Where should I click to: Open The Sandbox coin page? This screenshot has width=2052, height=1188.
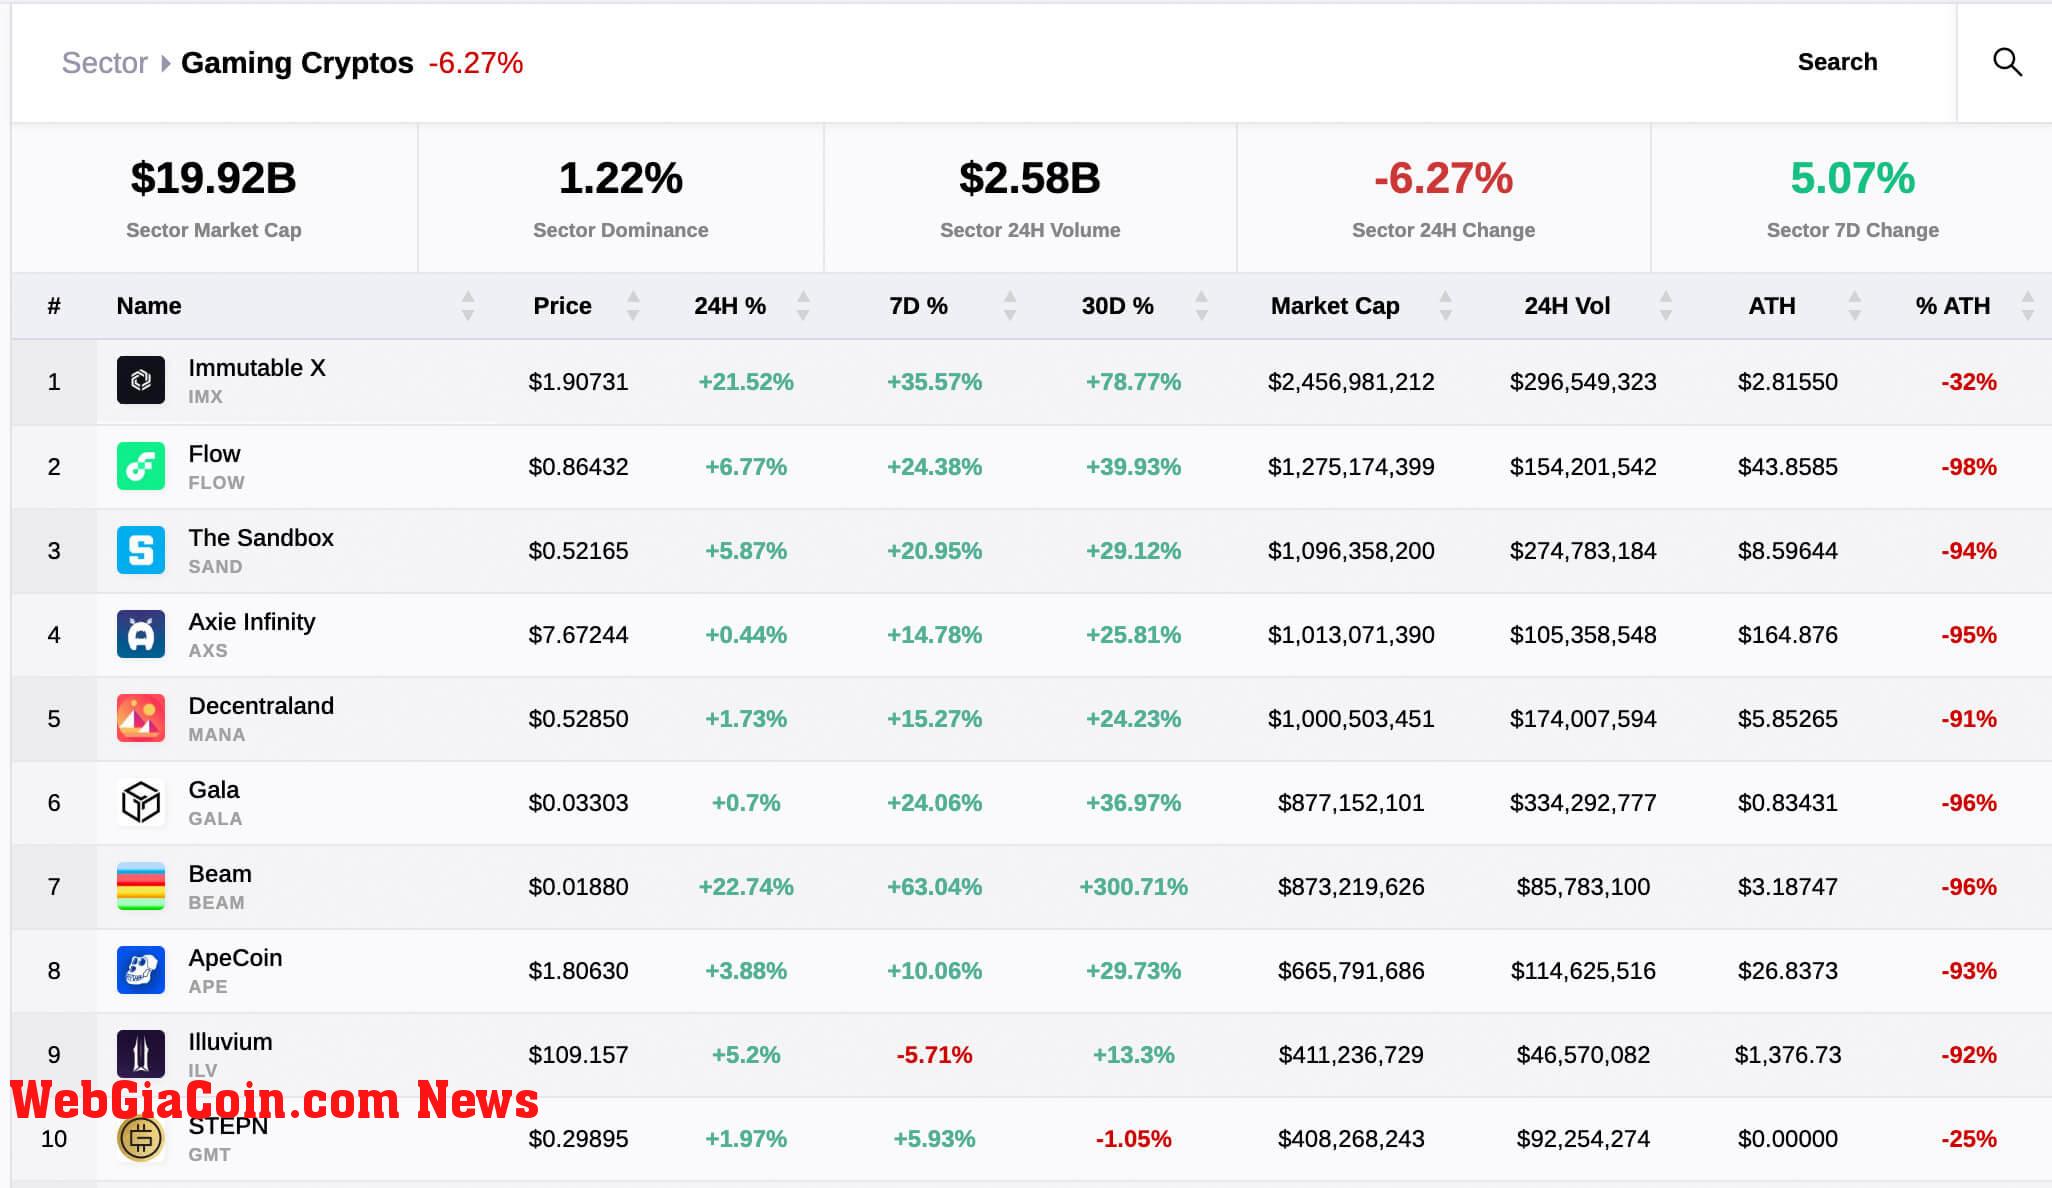pos(261,538)
